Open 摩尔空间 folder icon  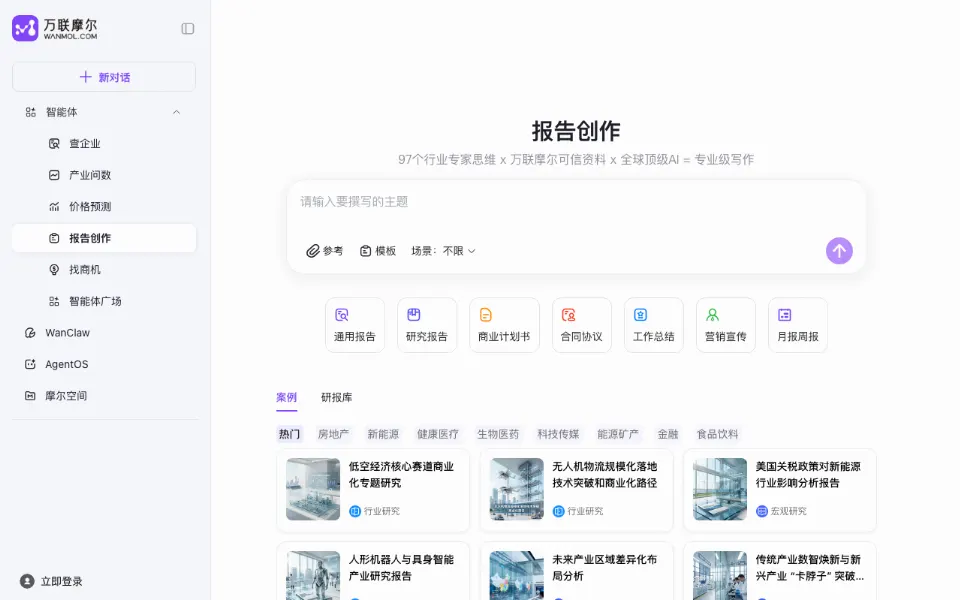coord(30,396)
